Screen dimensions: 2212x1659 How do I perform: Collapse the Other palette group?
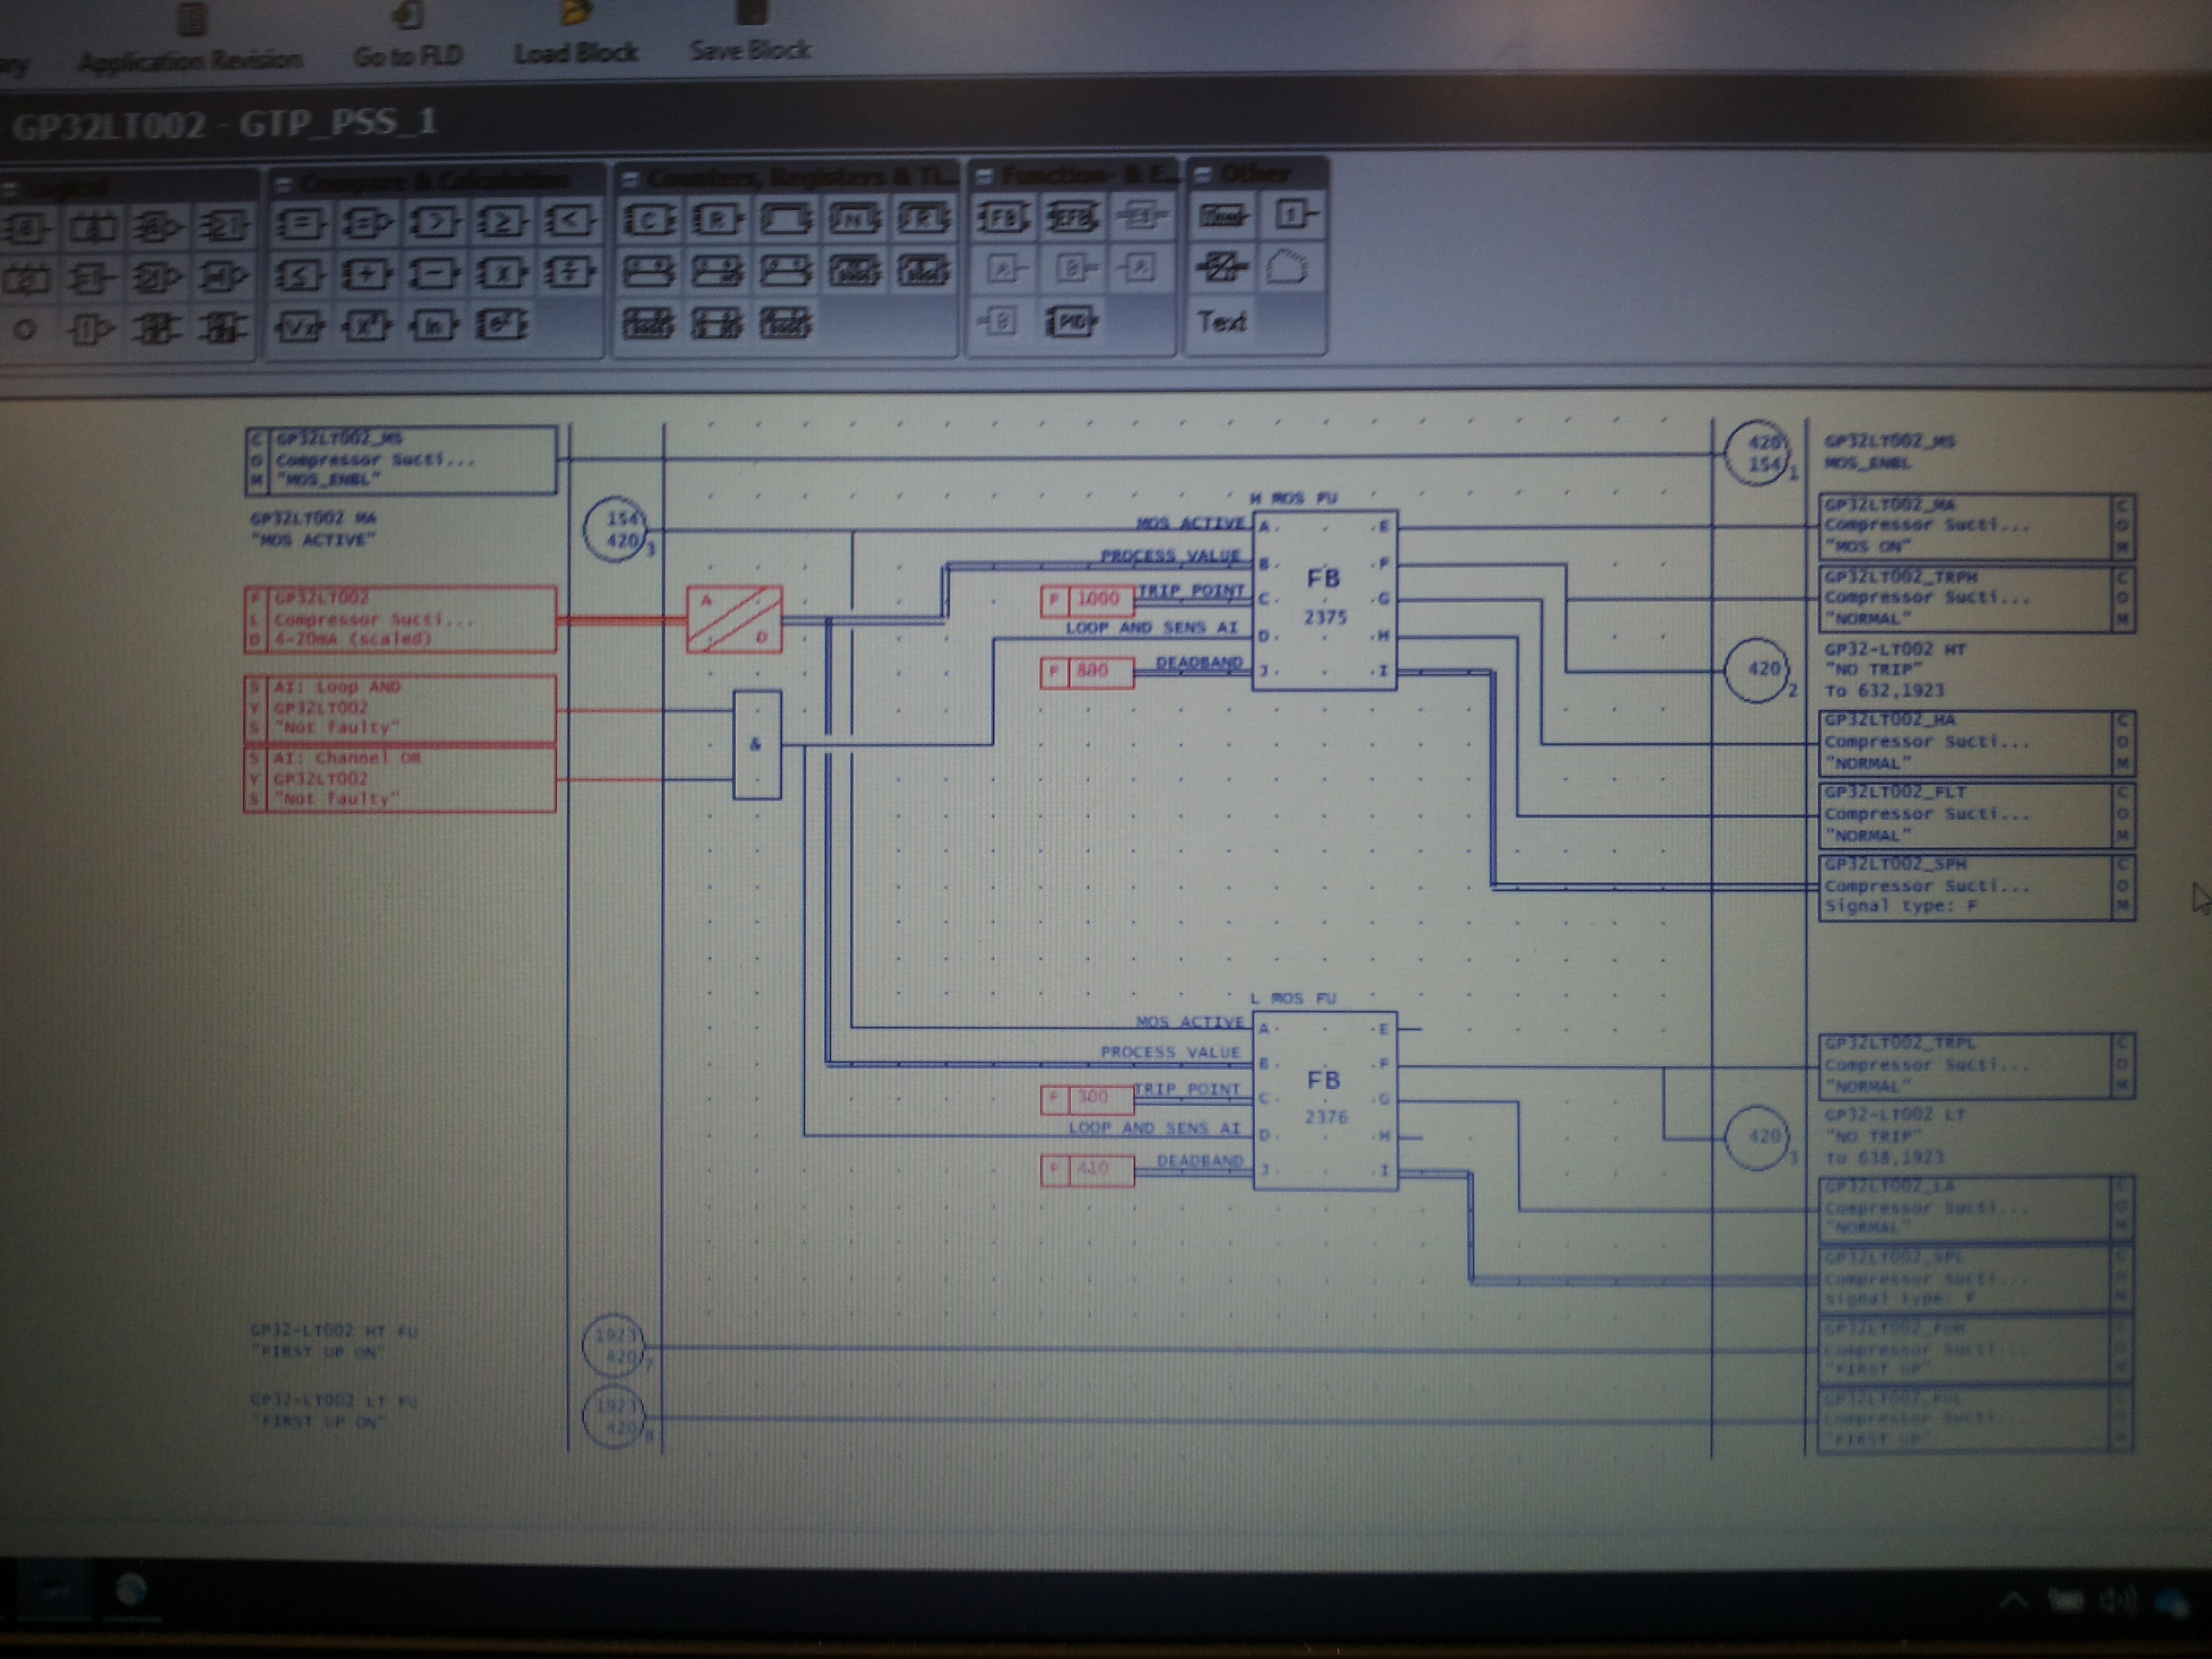click(1203, 175)
